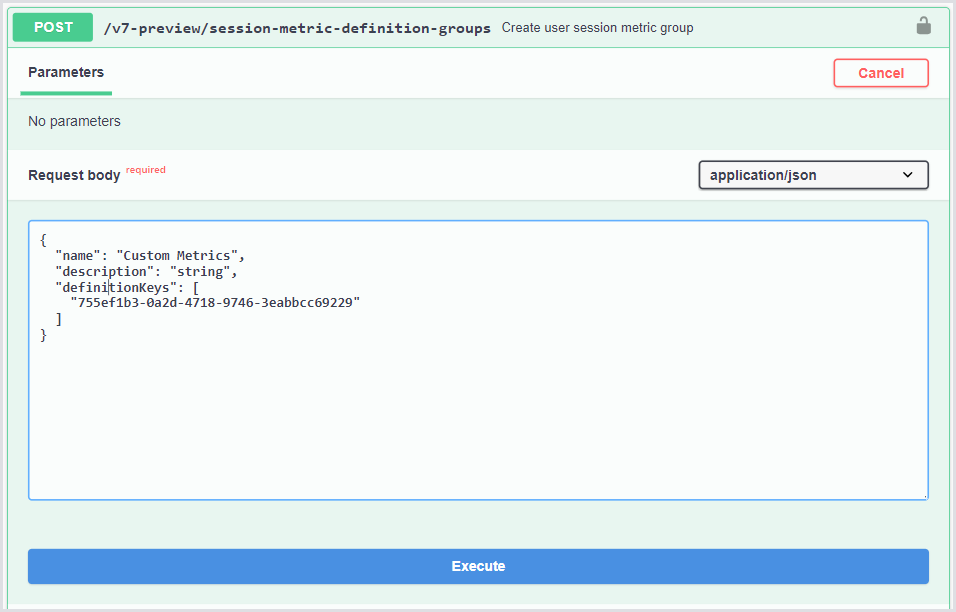Collapse operation via the POST badge

[x=53, y=27]
